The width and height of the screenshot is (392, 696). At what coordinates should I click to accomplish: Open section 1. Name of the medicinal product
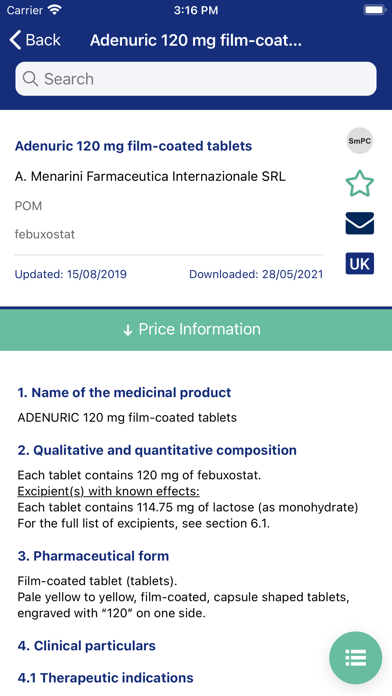[124, 392]
